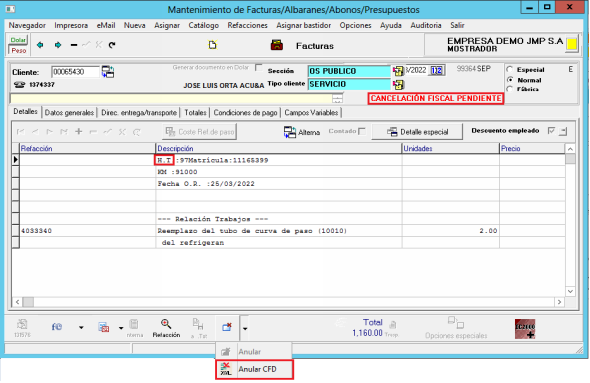Go to the next record with the right arrow
This screenshot has height=383, width=590.
tap(58, 45)
